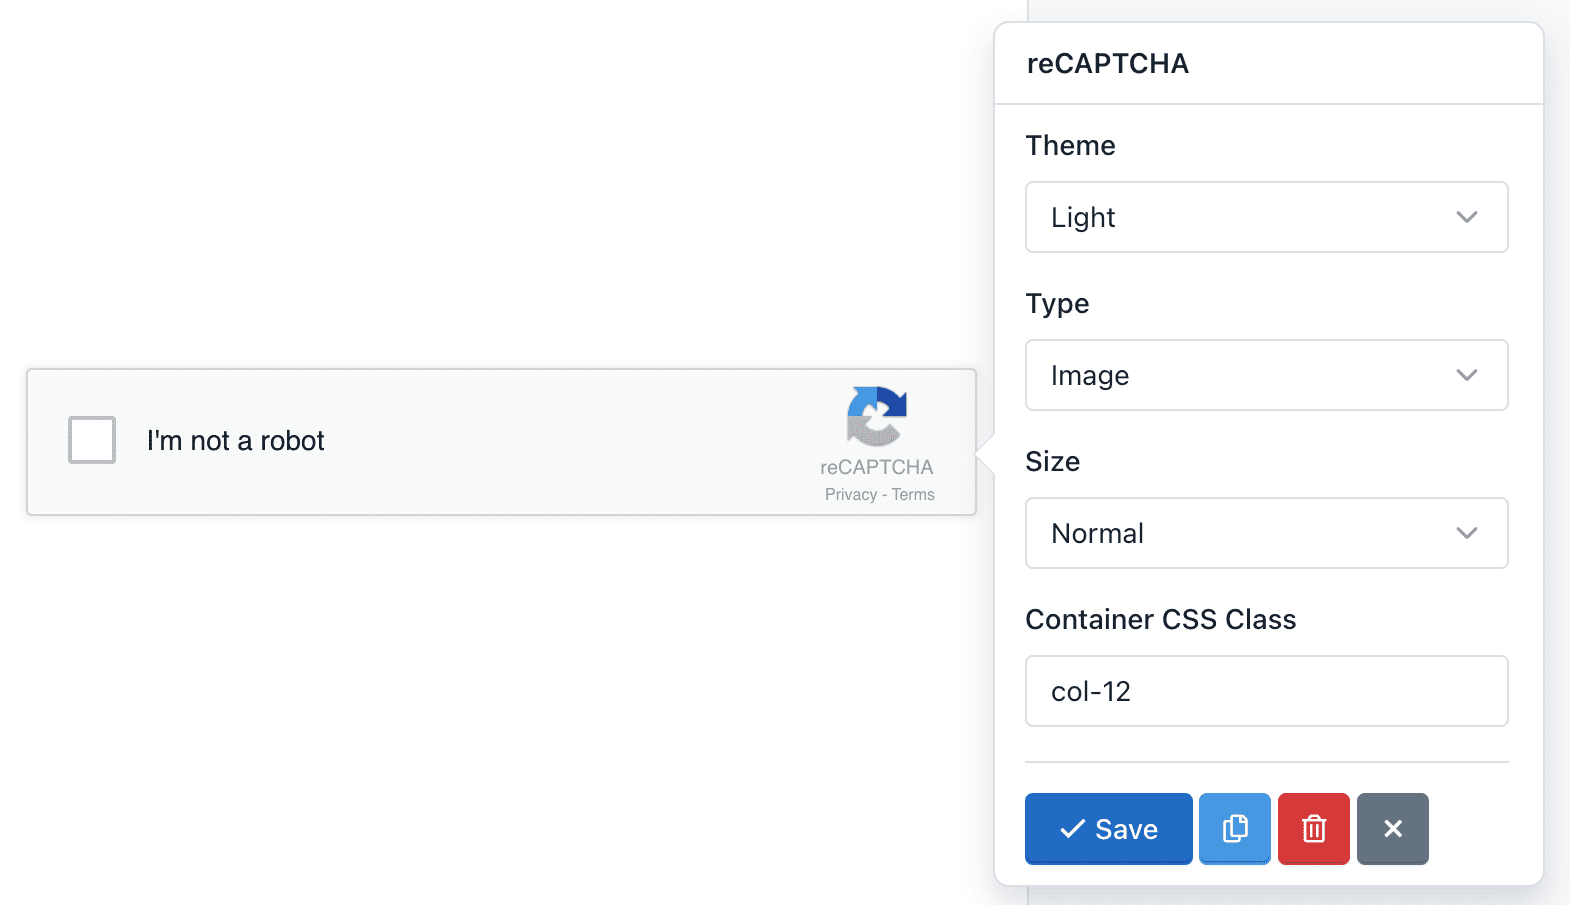Click the Container CSS Class label
1570x905 pixels.
click(x=1160, y=620)
